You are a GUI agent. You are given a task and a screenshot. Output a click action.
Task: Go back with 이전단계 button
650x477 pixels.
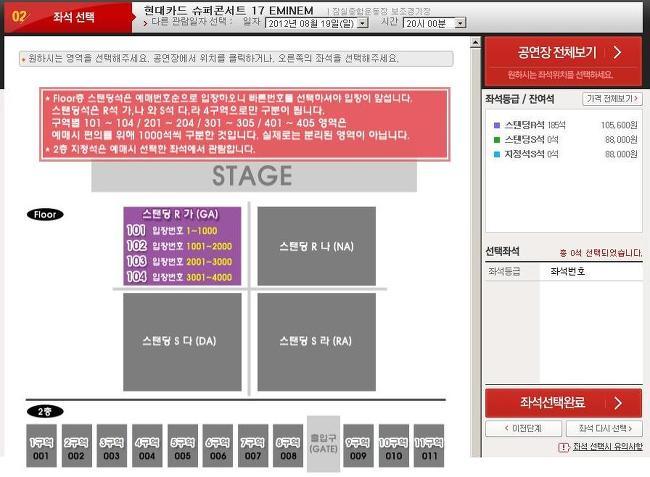[523, 429]
